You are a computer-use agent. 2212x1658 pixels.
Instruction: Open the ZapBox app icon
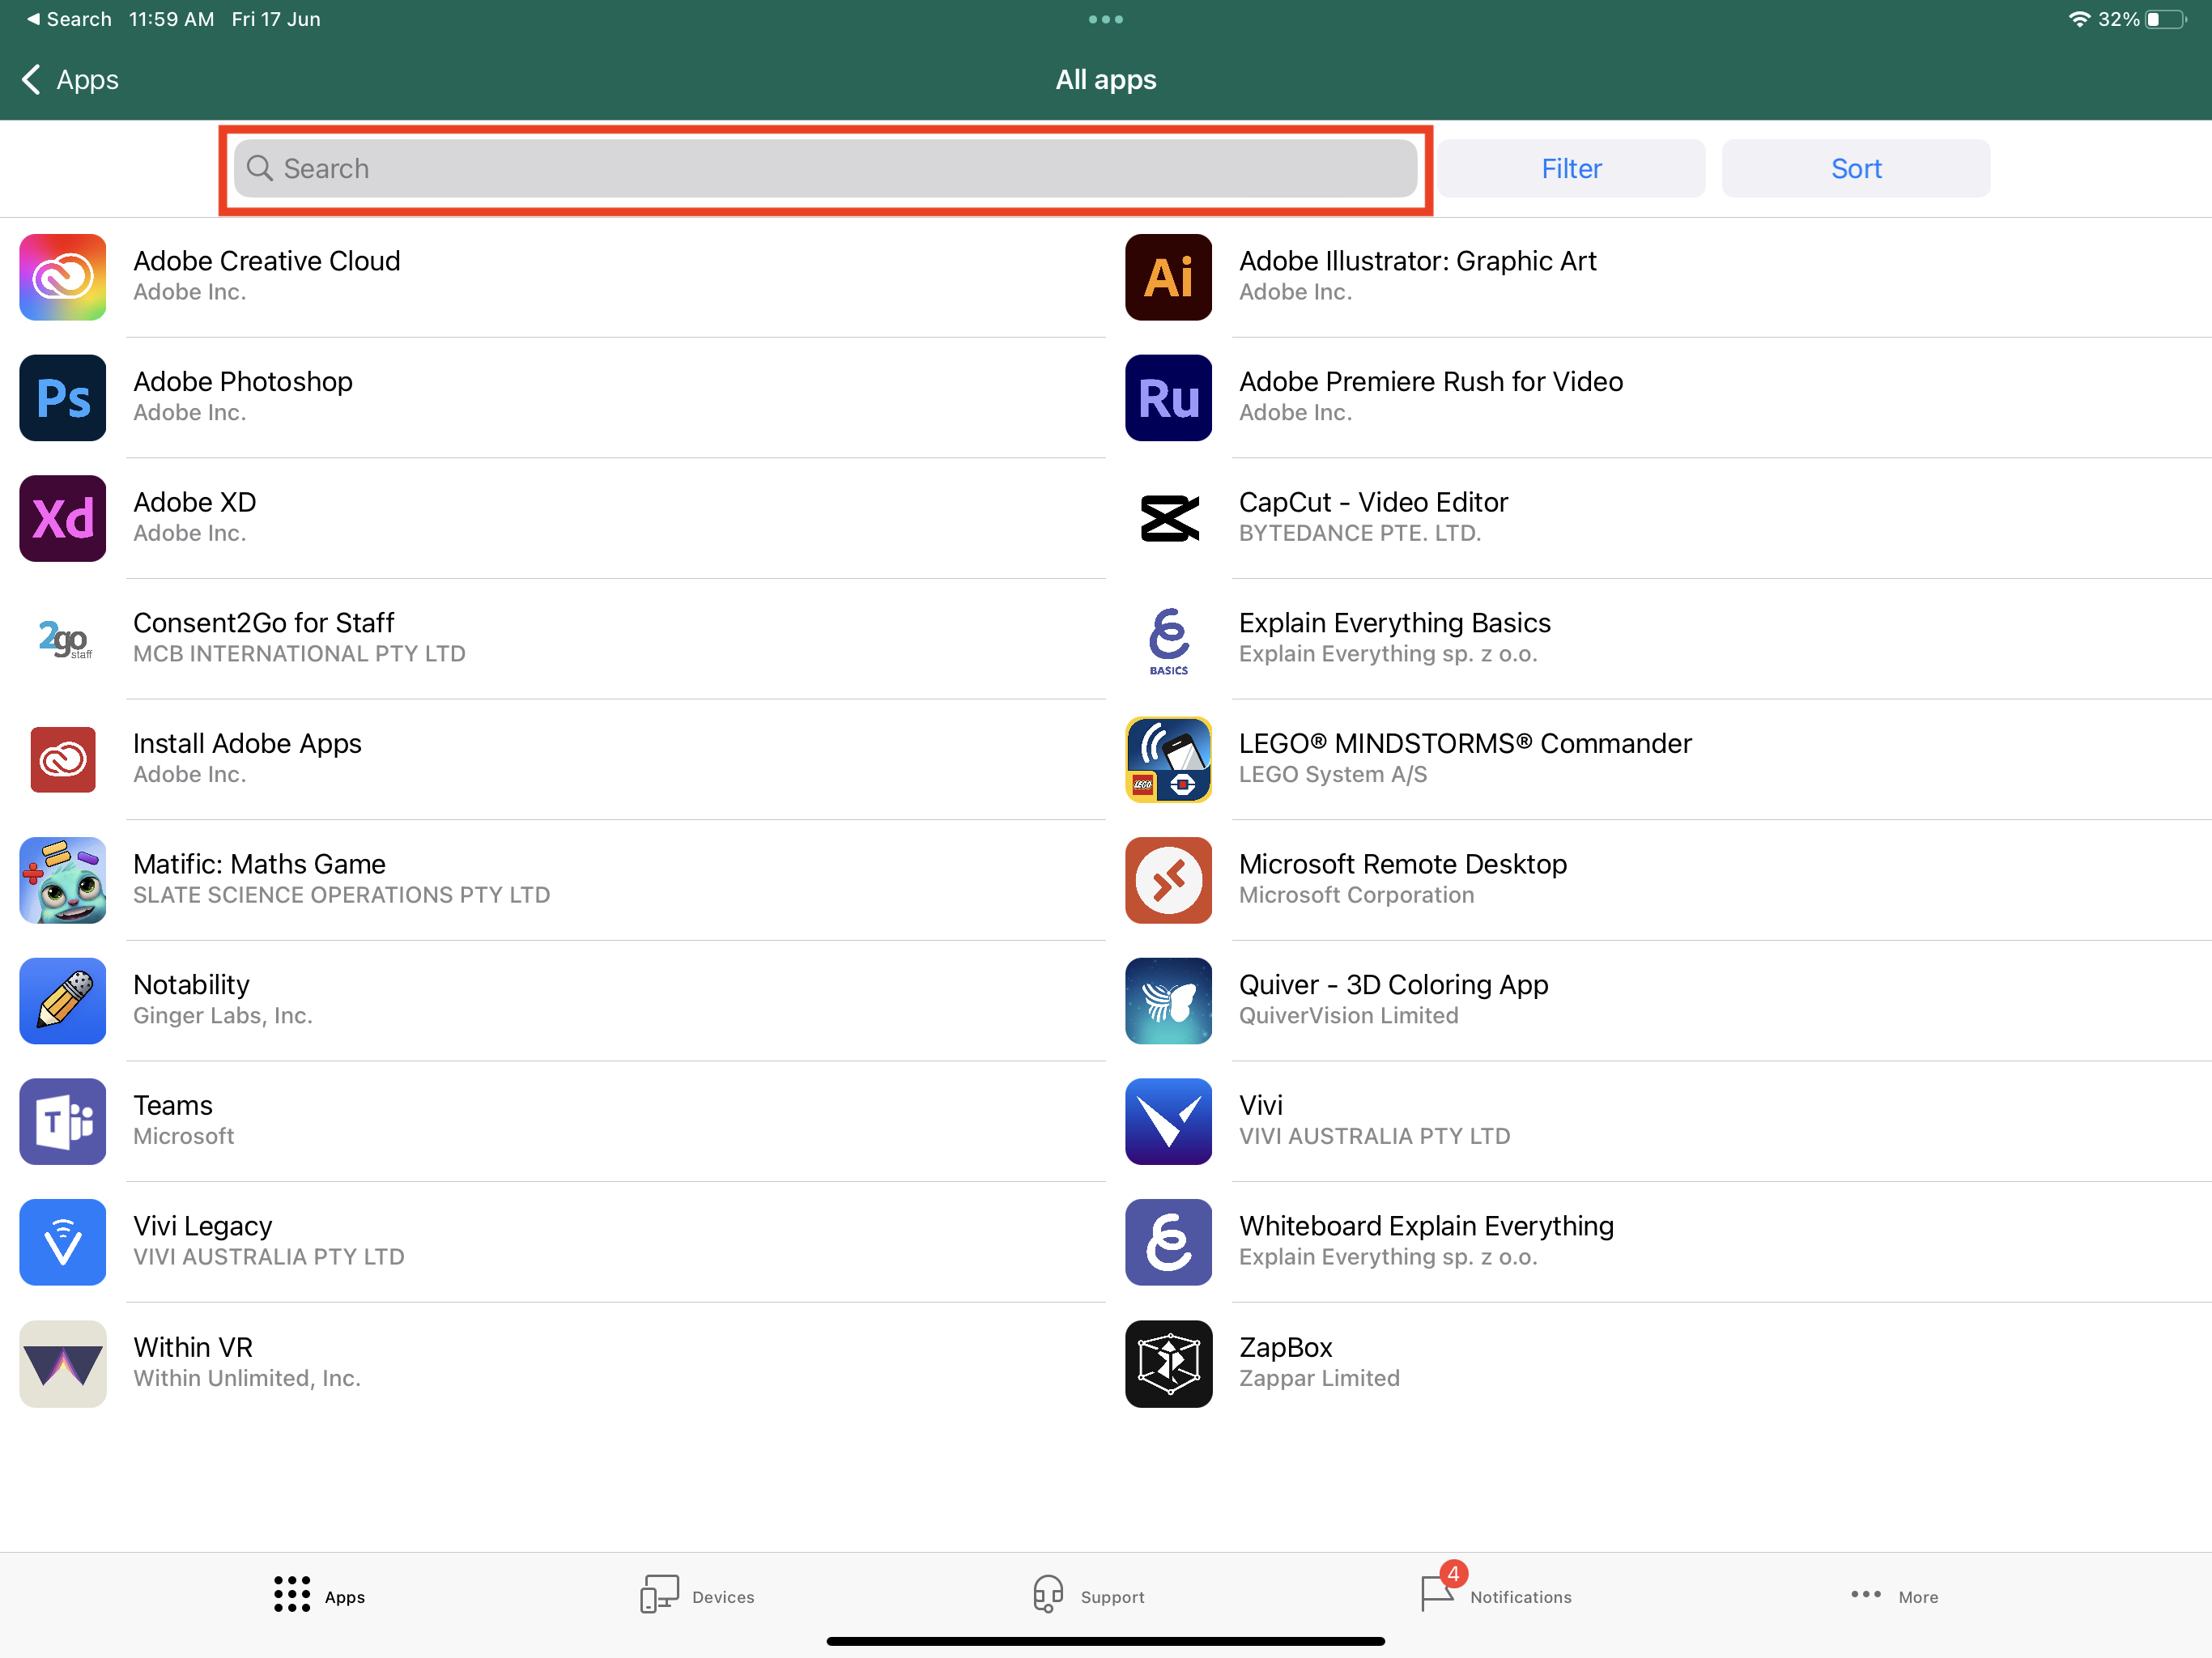click(1168, 1364)
